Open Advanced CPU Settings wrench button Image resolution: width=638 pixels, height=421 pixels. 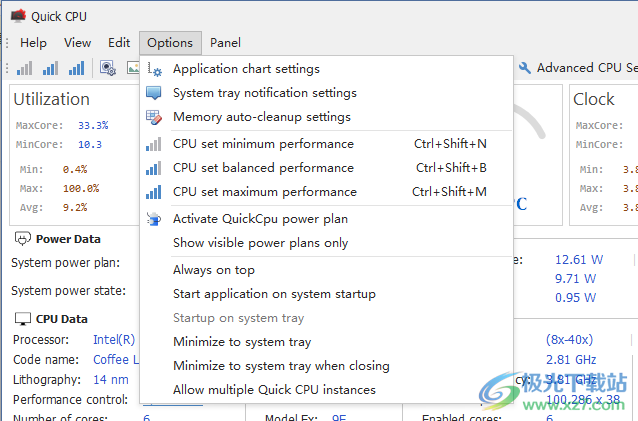(x=578, y=68)
